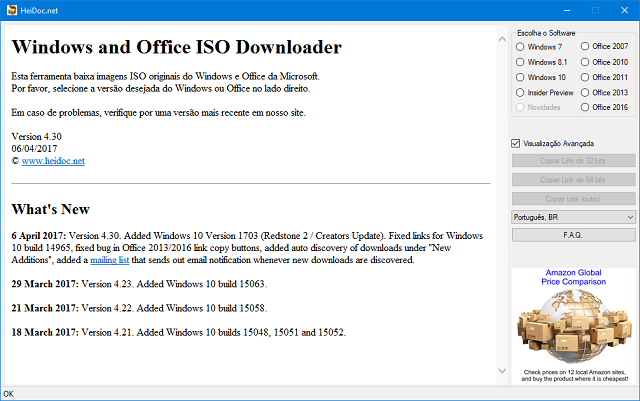Click the 'Windows and Office ISO Downloader' title
Screen dimensions: 640x401
[x=177, y=47]
